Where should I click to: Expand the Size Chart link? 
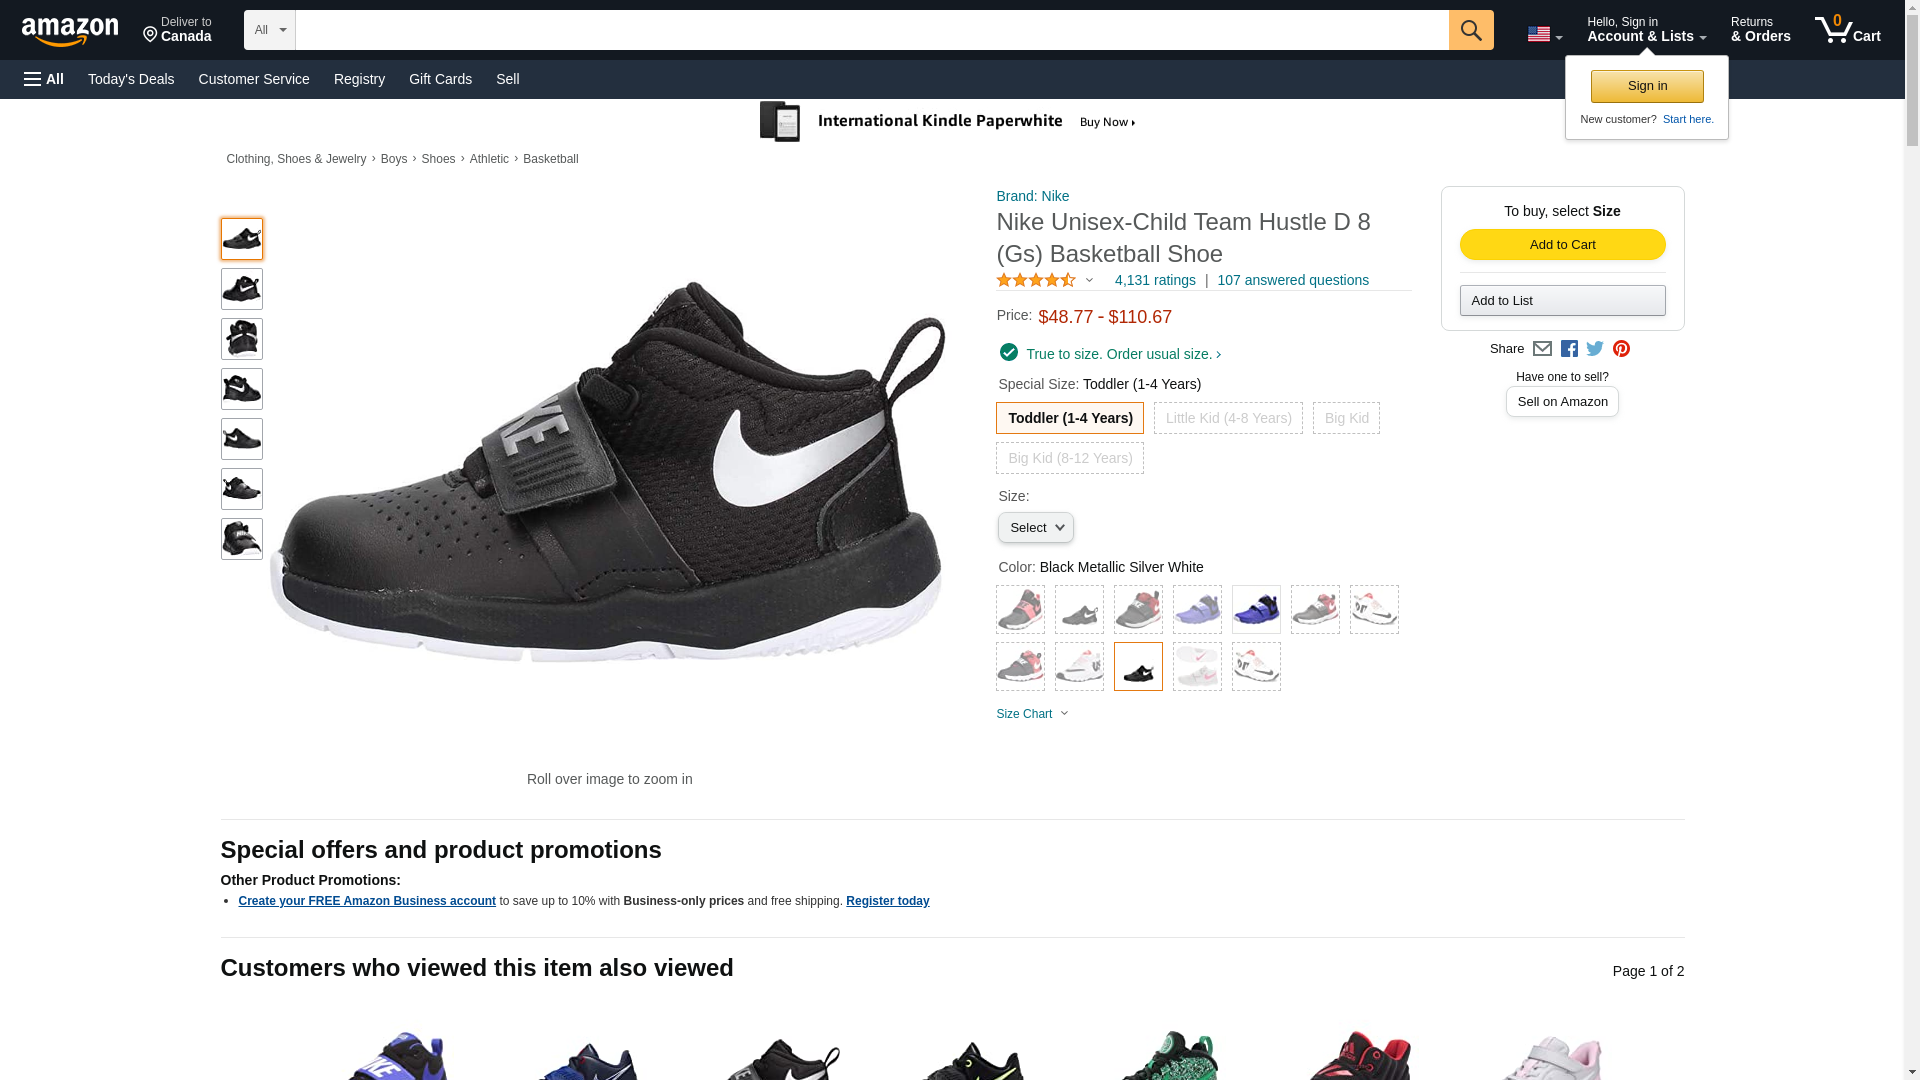(x=1031, y=714)
